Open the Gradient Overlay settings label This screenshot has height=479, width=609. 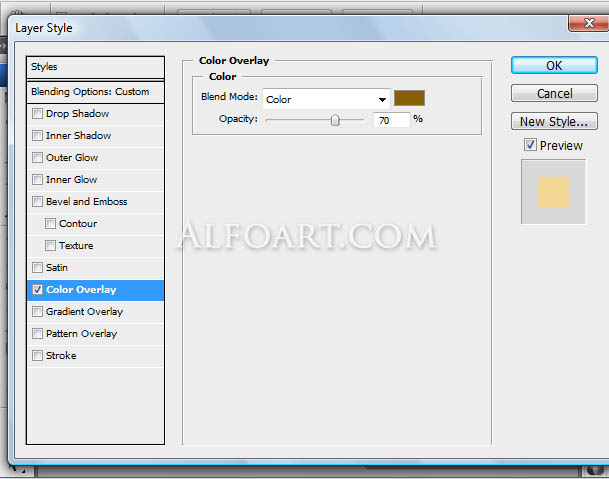pos(84,312)
